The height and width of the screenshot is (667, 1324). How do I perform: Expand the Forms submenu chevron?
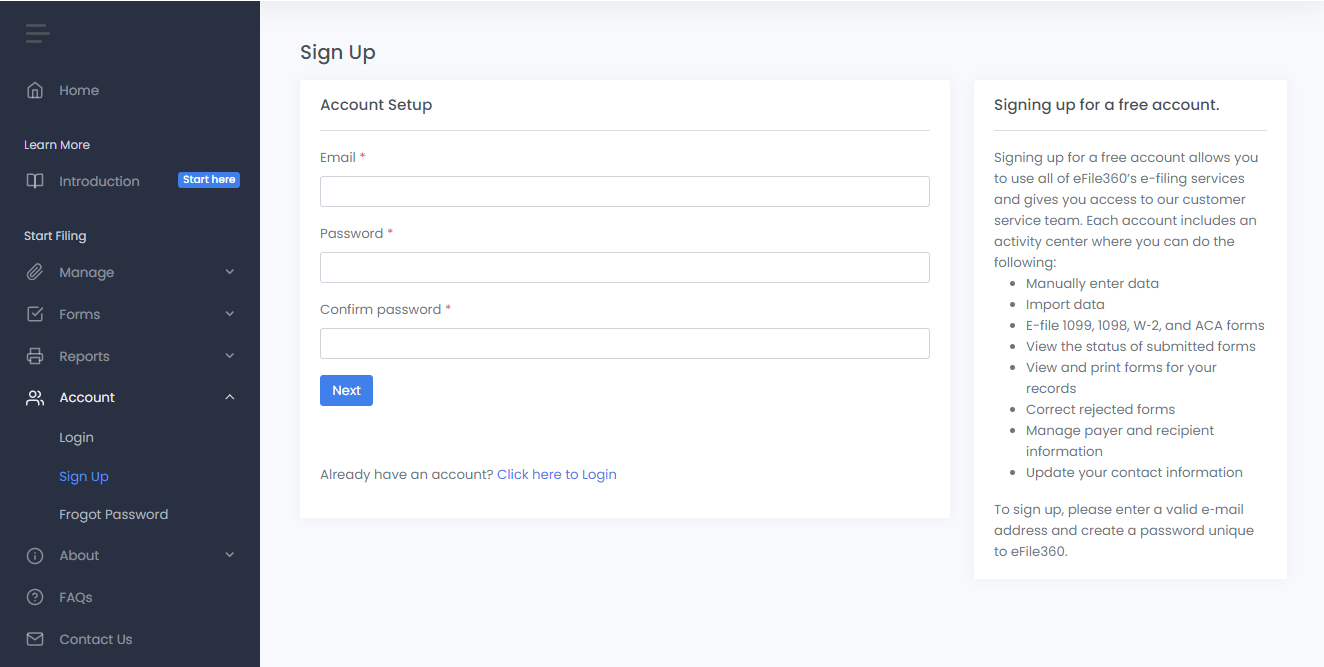pos(230,314)
